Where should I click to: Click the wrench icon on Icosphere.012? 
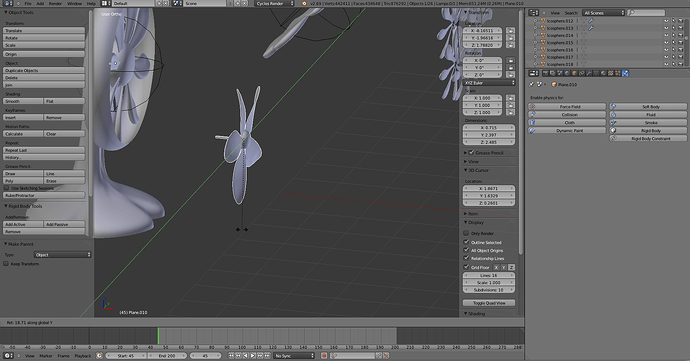click(591, 21)
